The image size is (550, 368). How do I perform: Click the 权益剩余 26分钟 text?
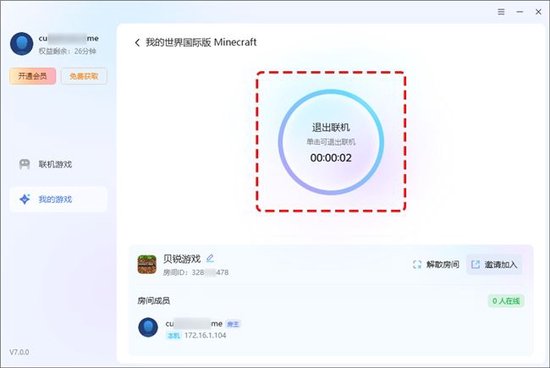click(67, 51)
